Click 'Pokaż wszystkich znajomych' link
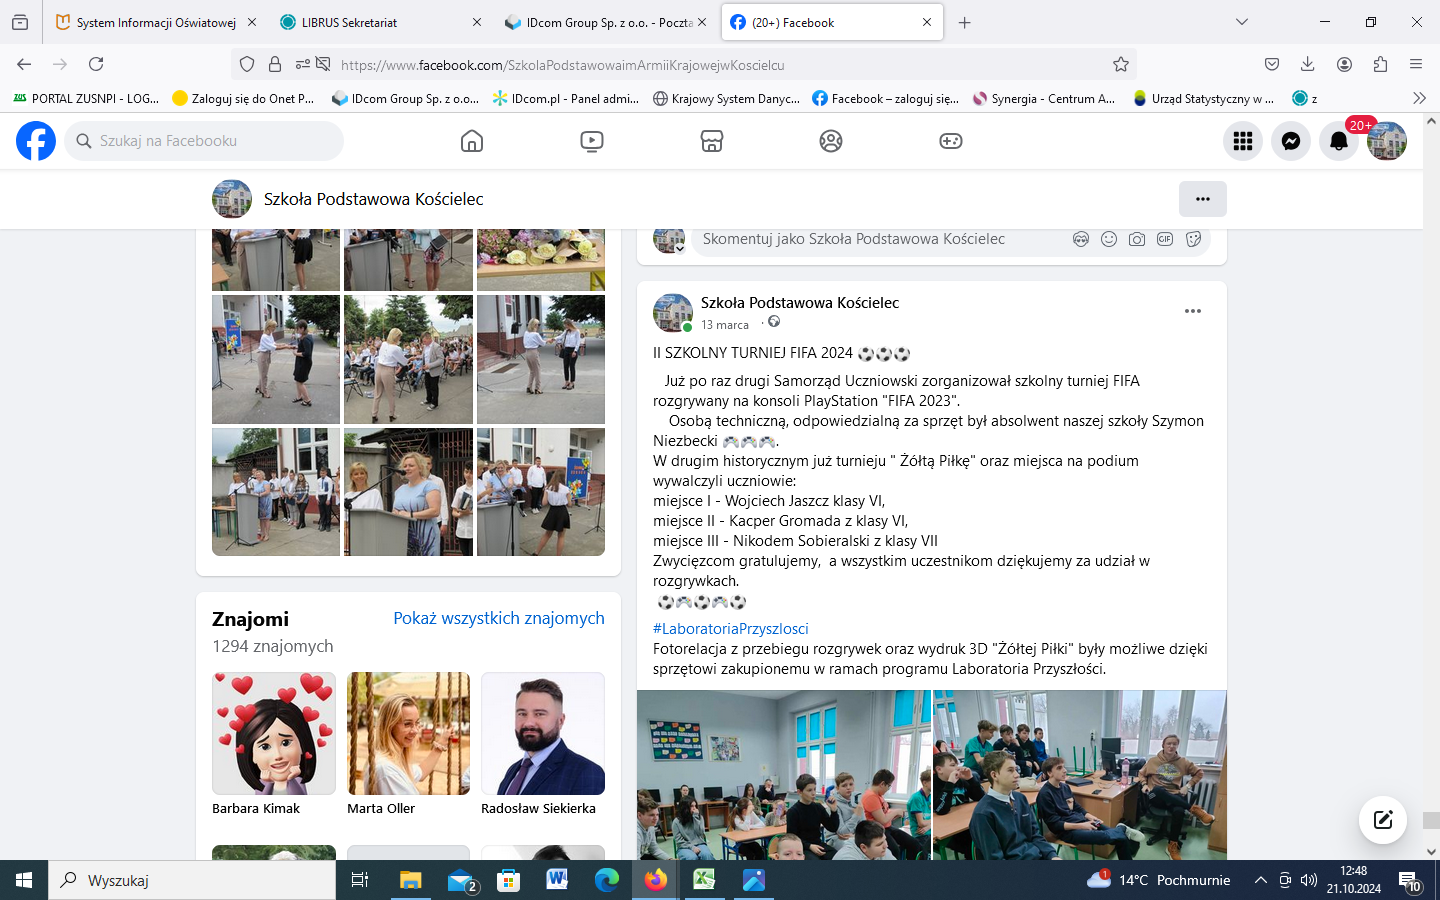Image resolution: width=1440 pixels, height=900 pixels. (499, 618)
